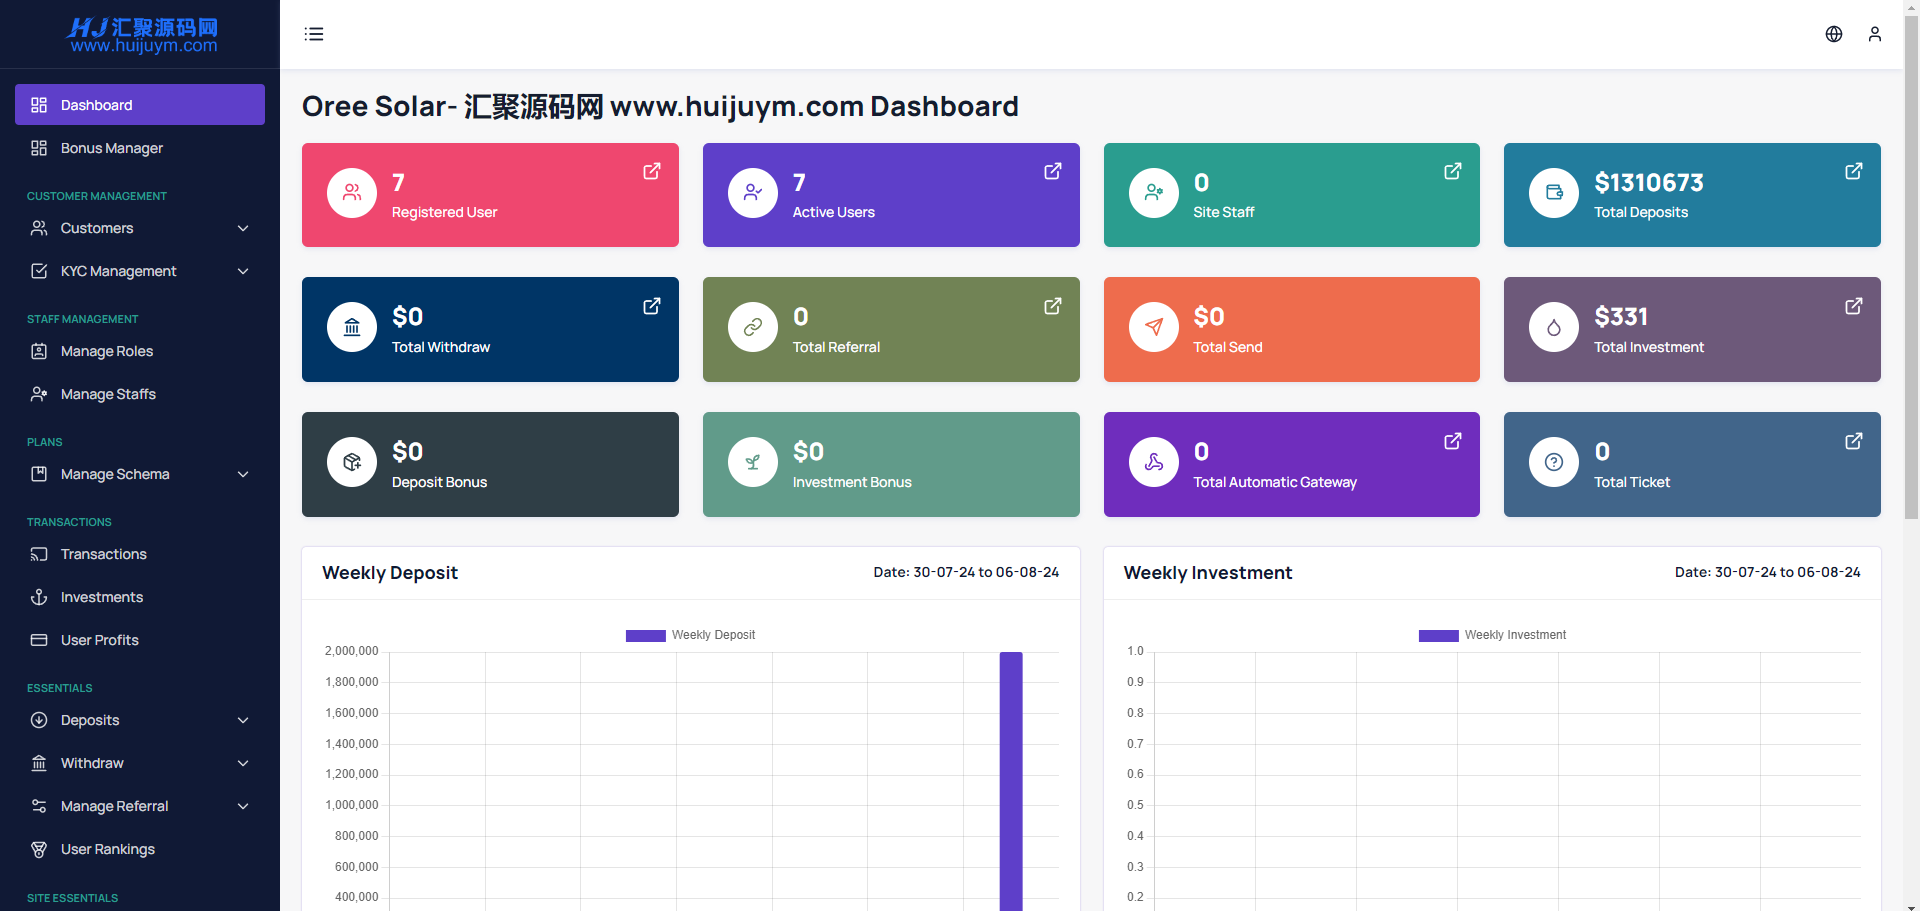Open the Customers menu entry
1920x911 pixels.
coord(140,228)
